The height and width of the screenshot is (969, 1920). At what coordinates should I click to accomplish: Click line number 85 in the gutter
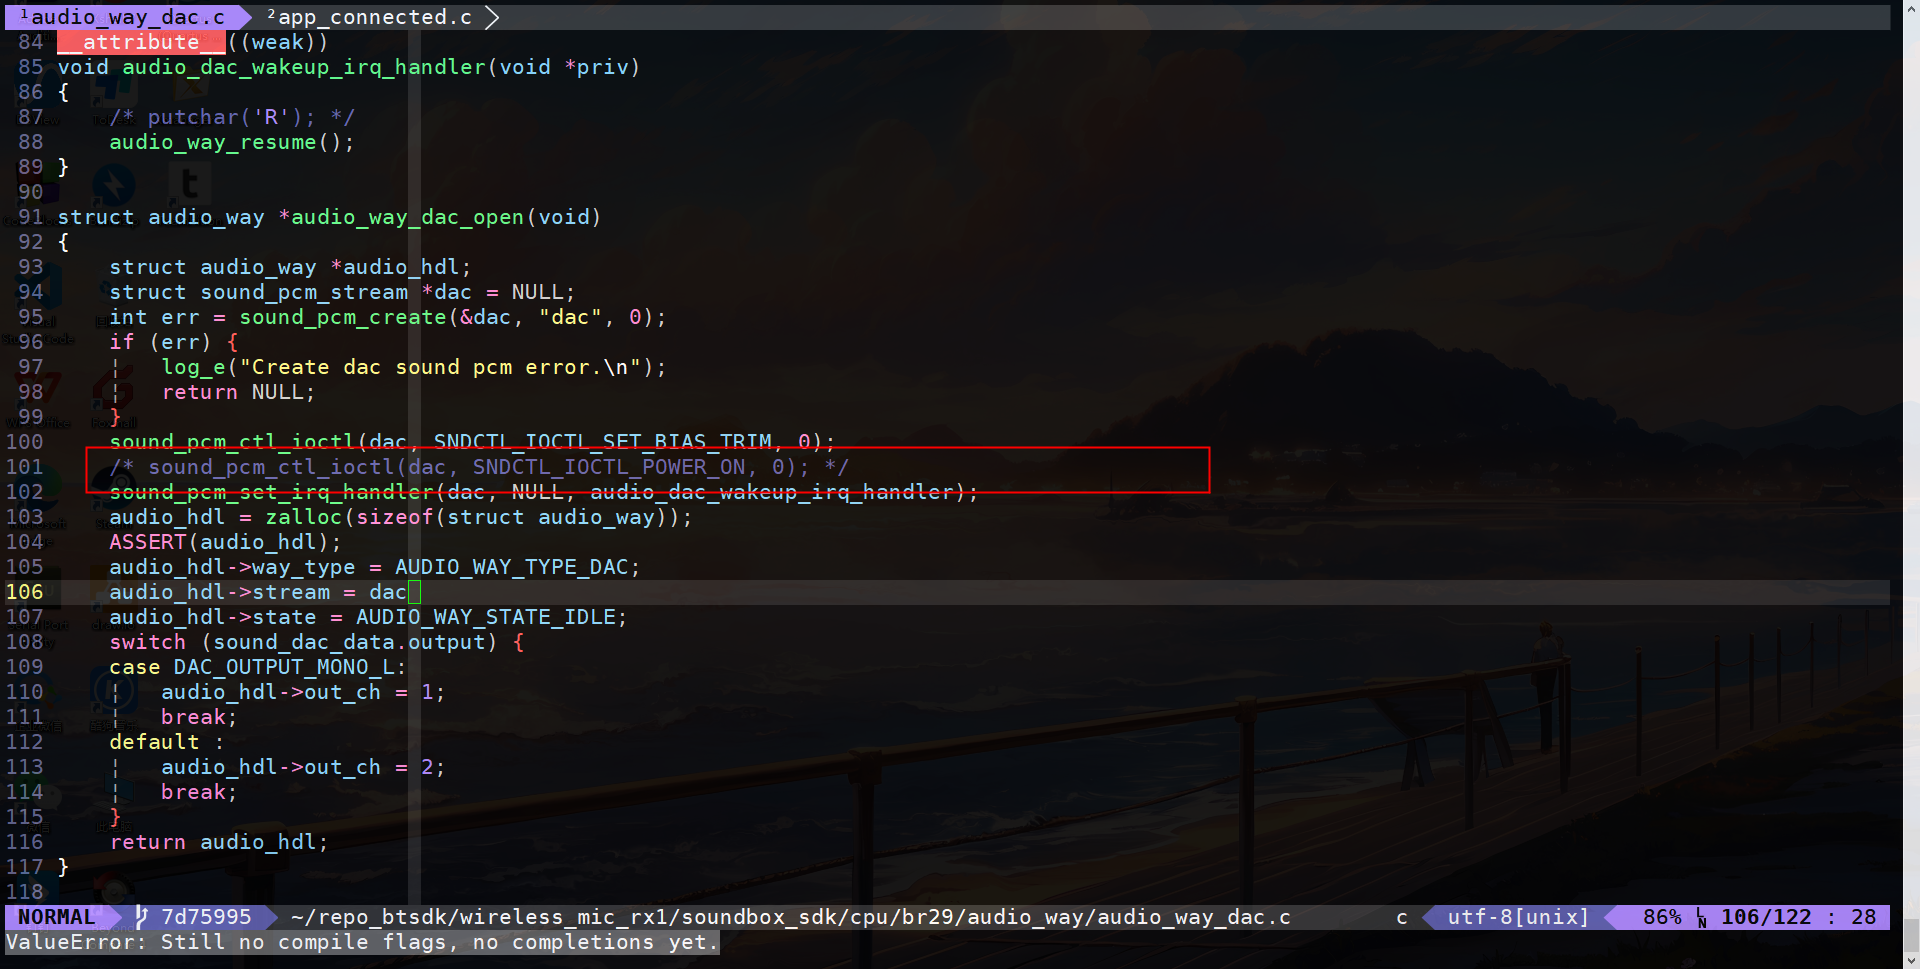31,67
